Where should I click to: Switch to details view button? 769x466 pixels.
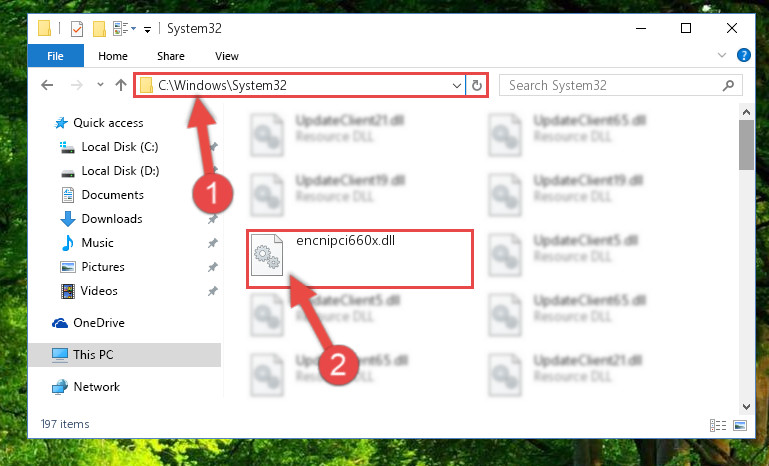point(718,425)
